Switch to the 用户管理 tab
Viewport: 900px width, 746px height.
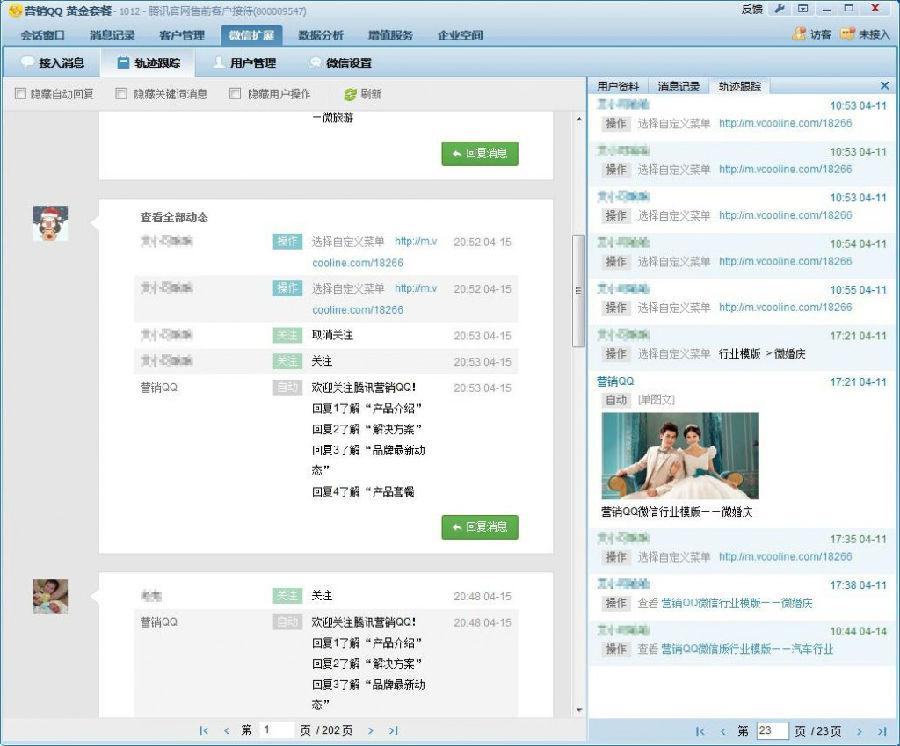245,63
